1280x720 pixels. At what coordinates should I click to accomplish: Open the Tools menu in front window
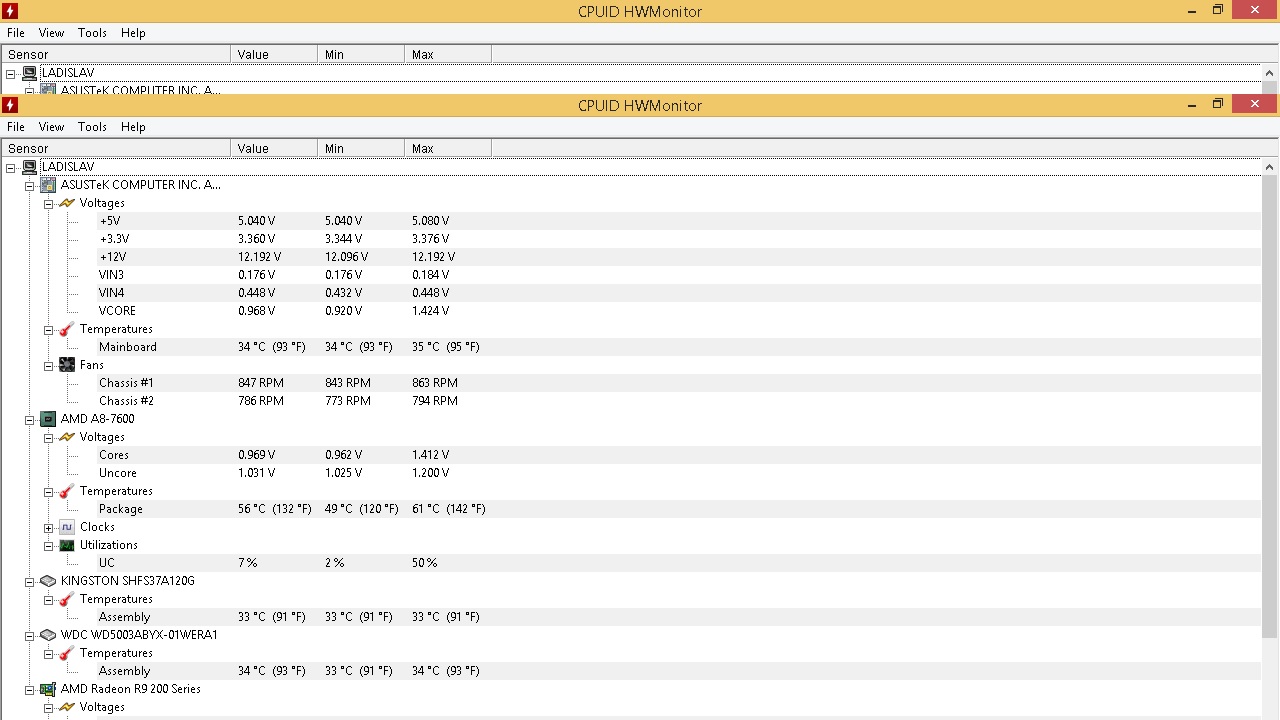coord(92,127)
